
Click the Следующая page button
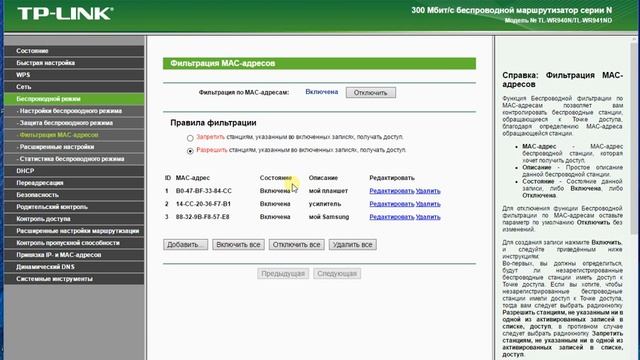(x=337, y=273)
